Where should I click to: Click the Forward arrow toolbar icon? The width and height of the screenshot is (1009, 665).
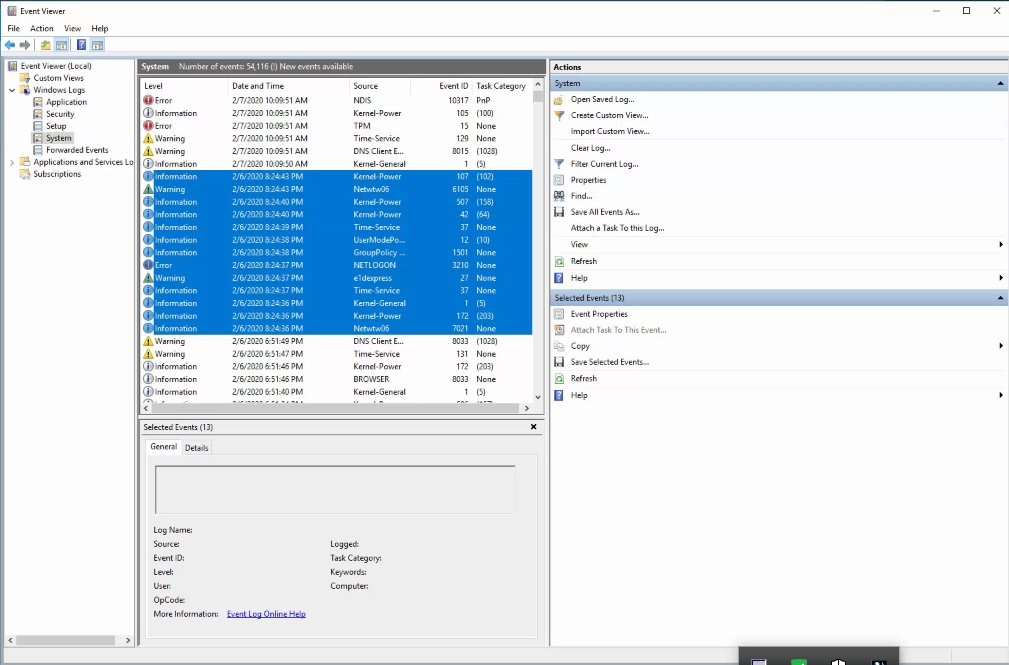25,45
